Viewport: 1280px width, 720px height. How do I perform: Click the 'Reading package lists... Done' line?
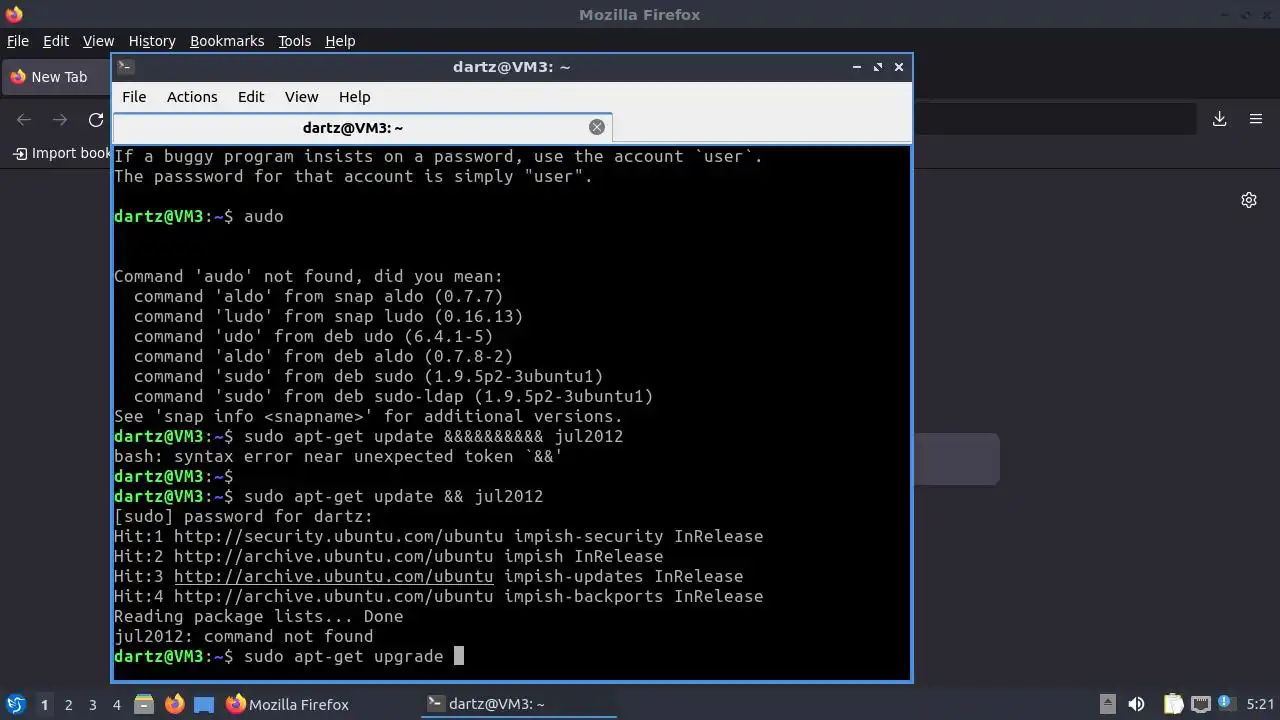(x=258, y=616)
